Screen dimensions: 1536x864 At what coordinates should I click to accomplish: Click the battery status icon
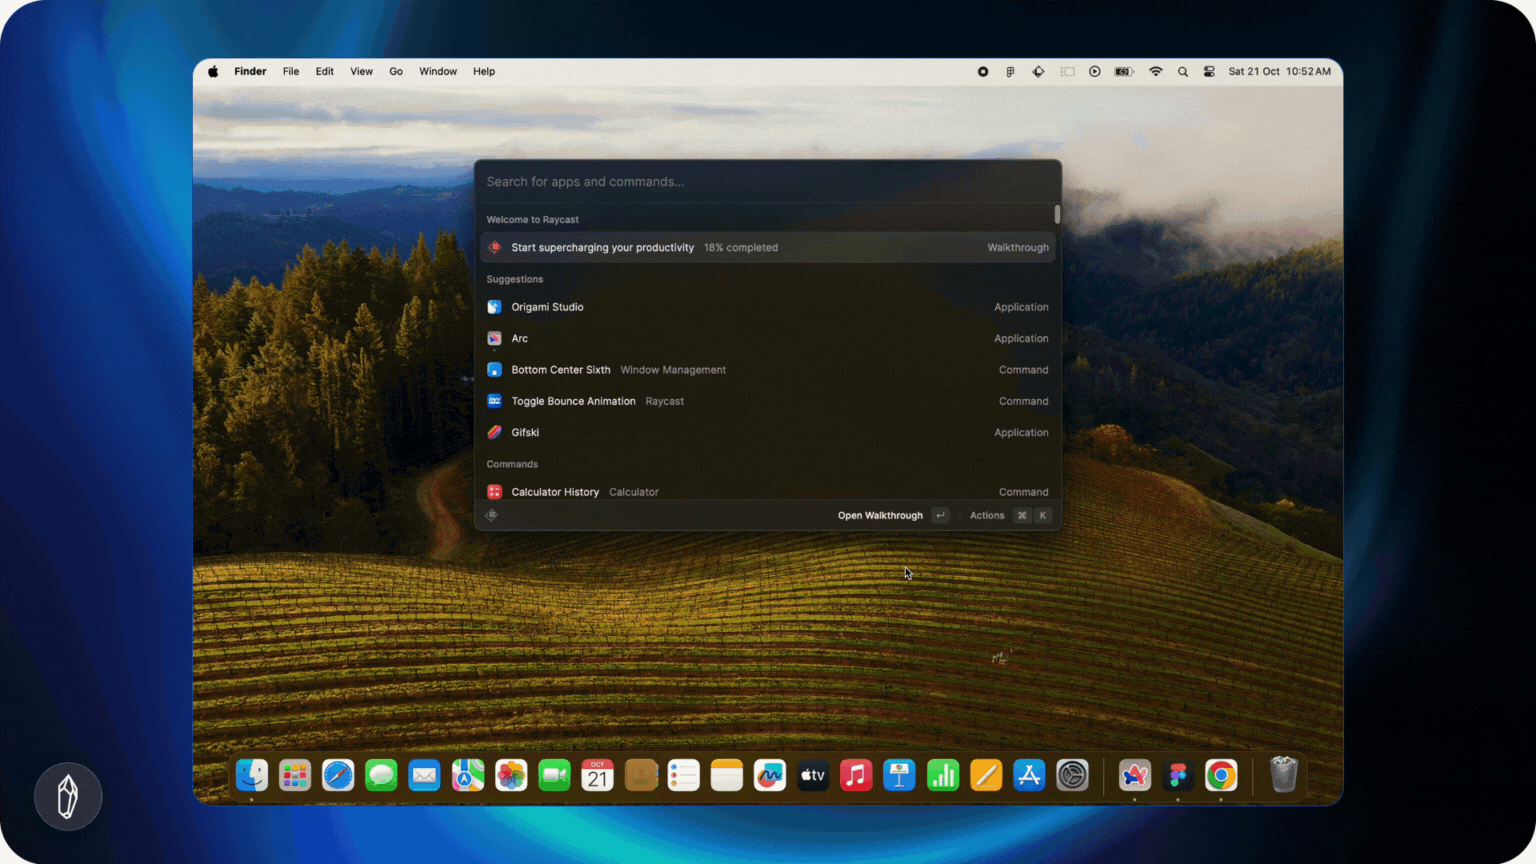pos(1124,72)
